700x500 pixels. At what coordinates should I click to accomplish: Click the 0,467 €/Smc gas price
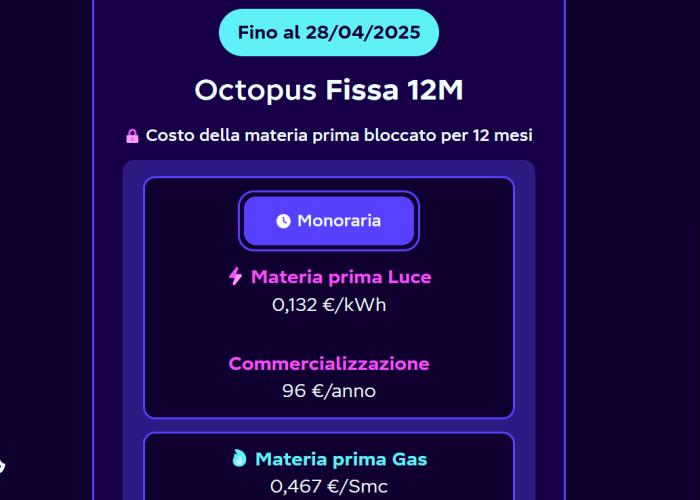point(329,487)
